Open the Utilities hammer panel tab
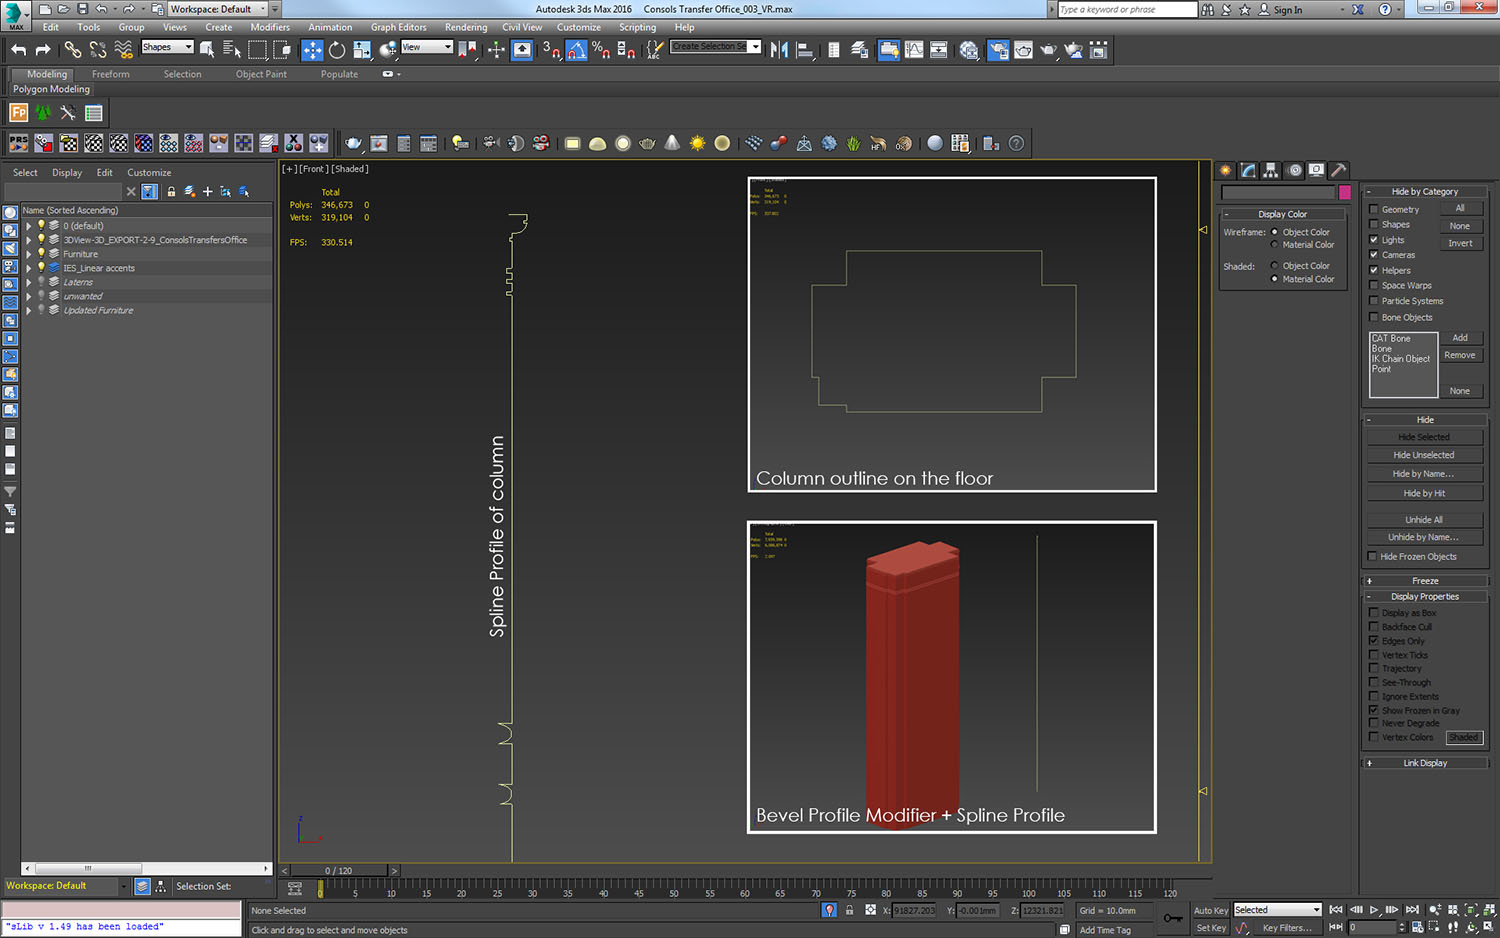 click(1338, 170)
